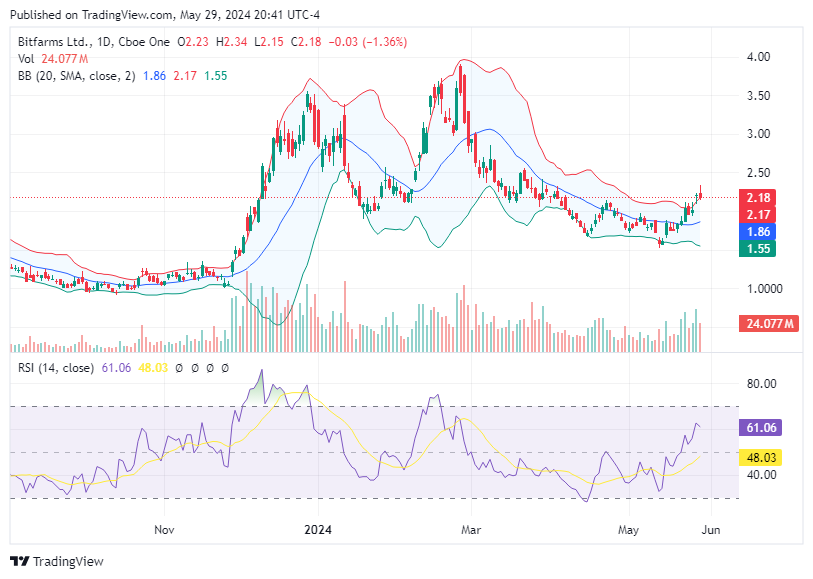Click the Nov label on time axis
This screenshot has height=579, width=813.
coord(164,530)
